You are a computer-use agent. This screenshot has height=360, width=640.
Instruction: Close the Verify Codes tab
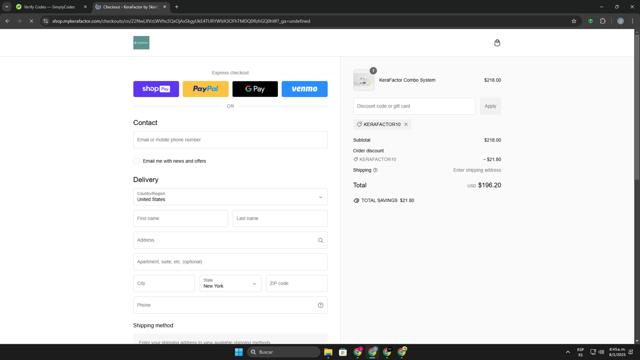pyautogui.click(x=85, y=7)
